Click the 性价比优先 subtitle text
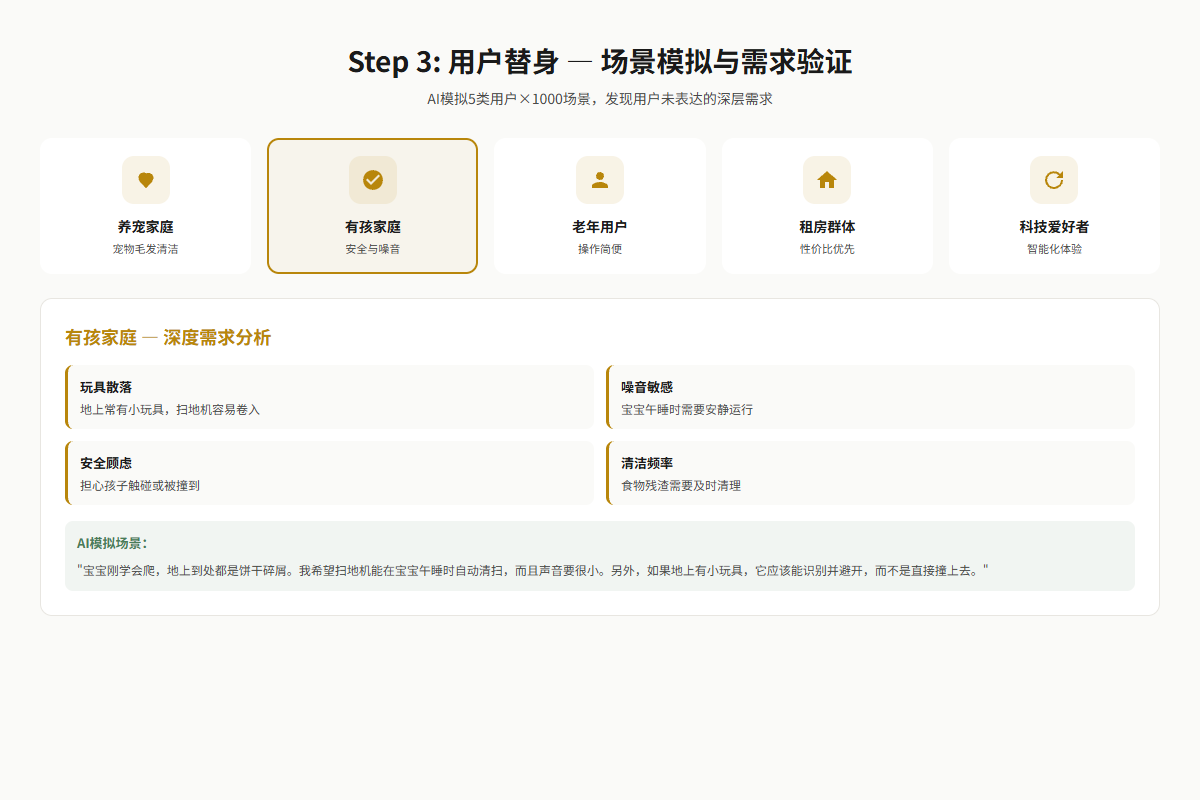 pyautogui.click(x=827, y=249)
